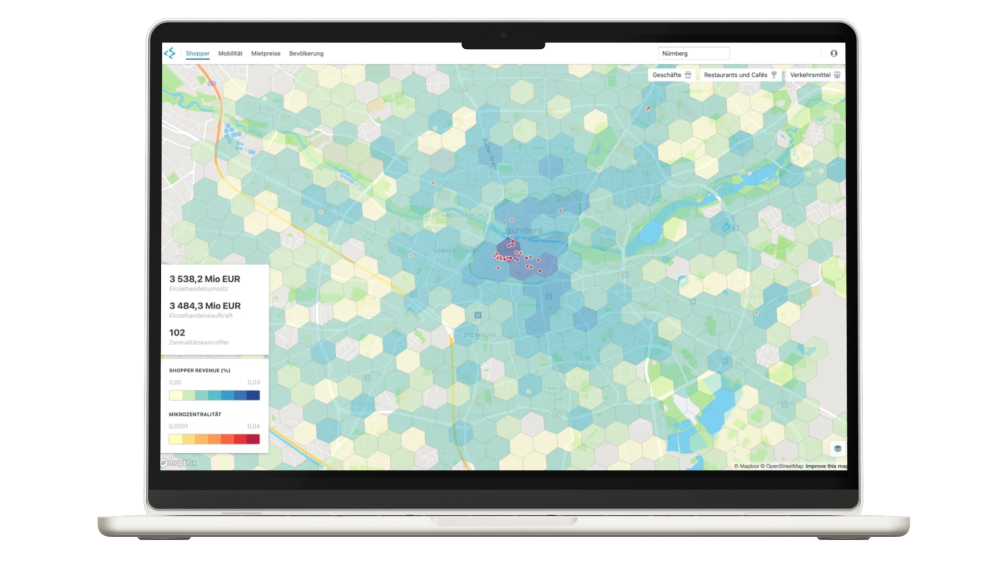Screen dimensions: 1000x563
Task: Click the darkest blue Shopper Revenue swatch
Action: [x=253, y=395]
